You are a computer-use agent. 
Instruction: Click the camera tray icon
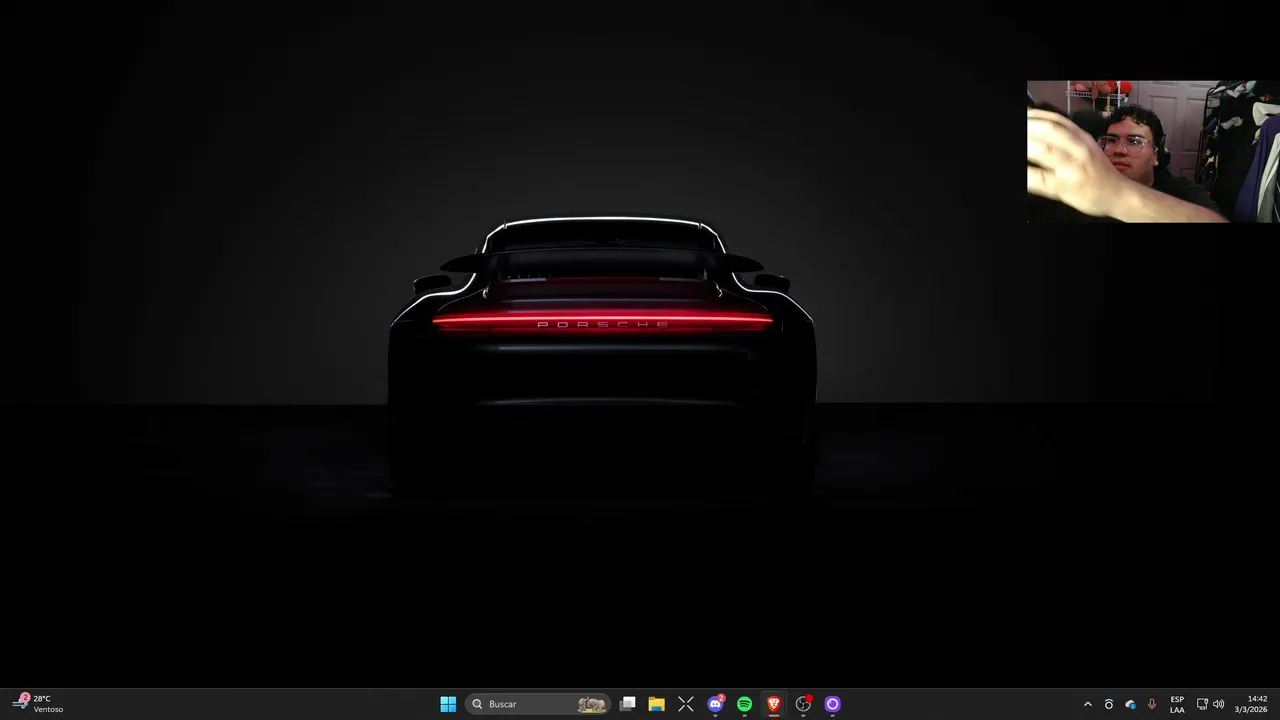coord(1108,704)
